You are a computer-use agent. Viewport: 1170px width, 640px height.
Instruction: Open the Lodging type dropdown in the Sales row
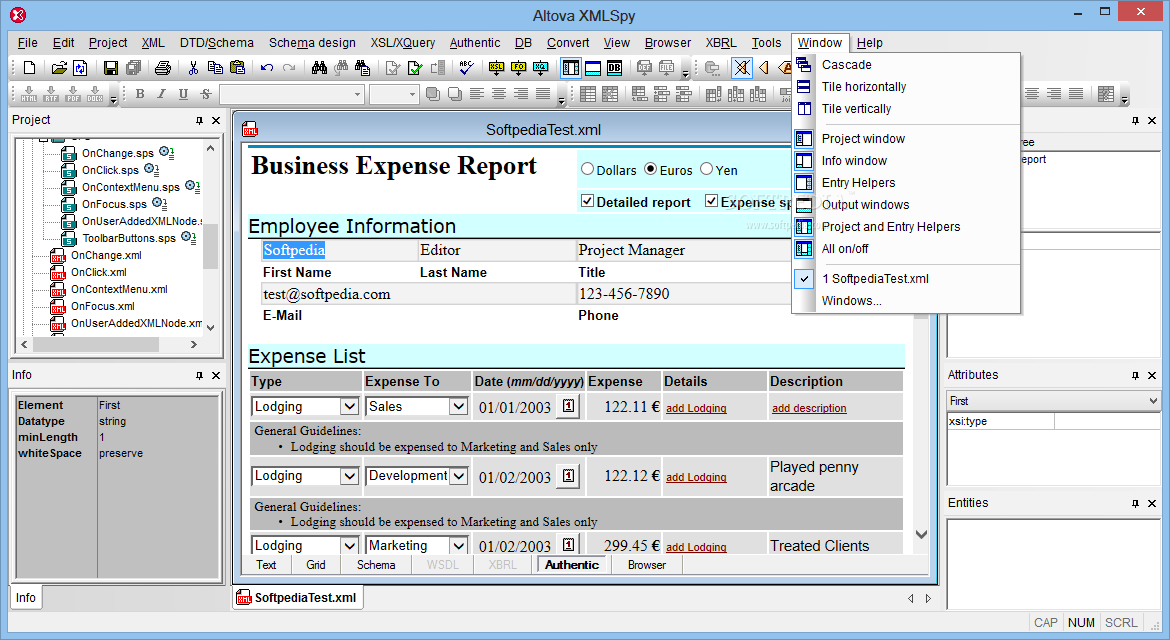[x=349, y=407]
